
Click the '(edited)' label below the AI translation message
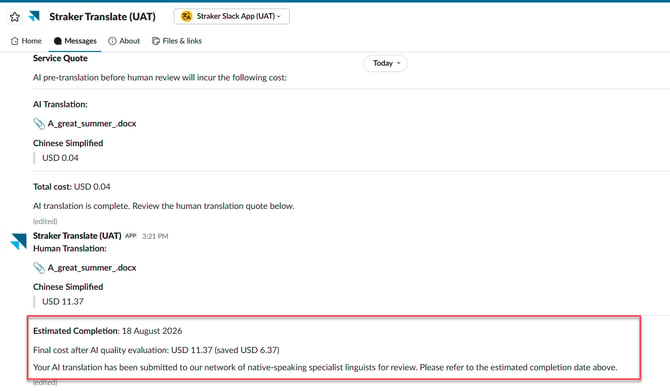[x=45, y=221]
